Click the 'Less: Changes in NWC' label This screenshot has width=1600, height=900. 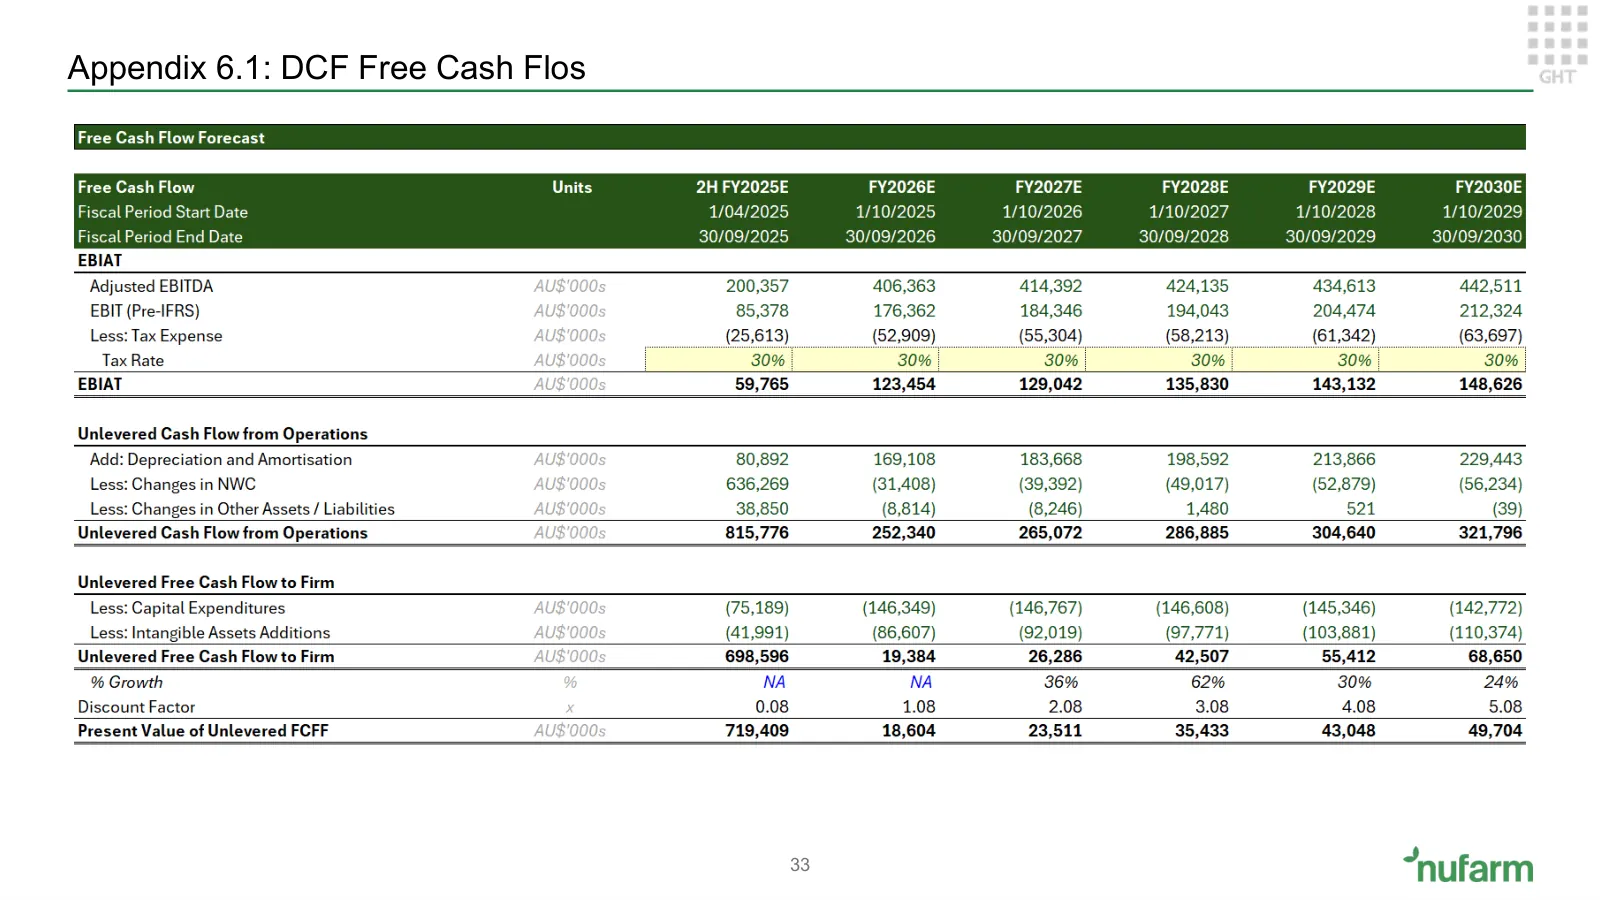(173, 484)
